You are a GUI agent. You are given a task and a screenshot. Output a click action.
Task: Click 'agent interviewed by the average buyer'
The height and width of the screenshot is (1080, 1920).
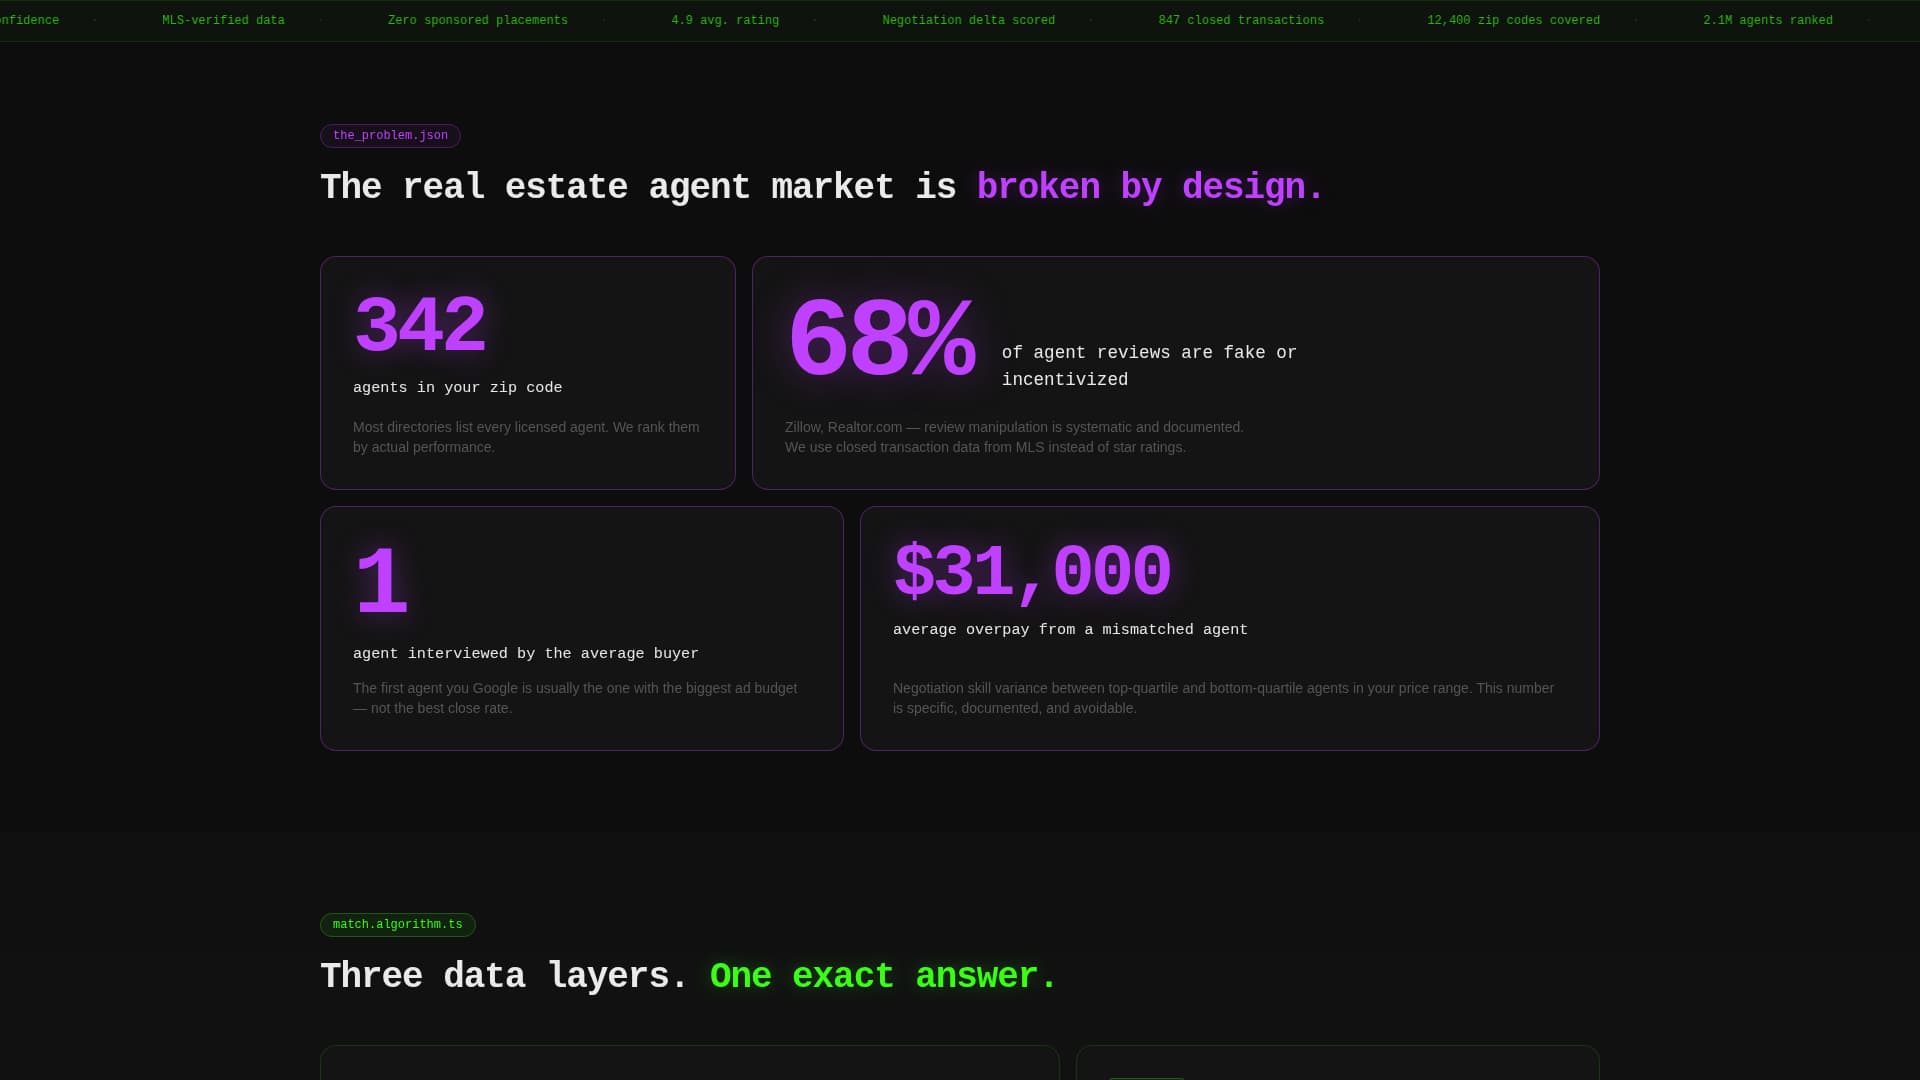526,654
